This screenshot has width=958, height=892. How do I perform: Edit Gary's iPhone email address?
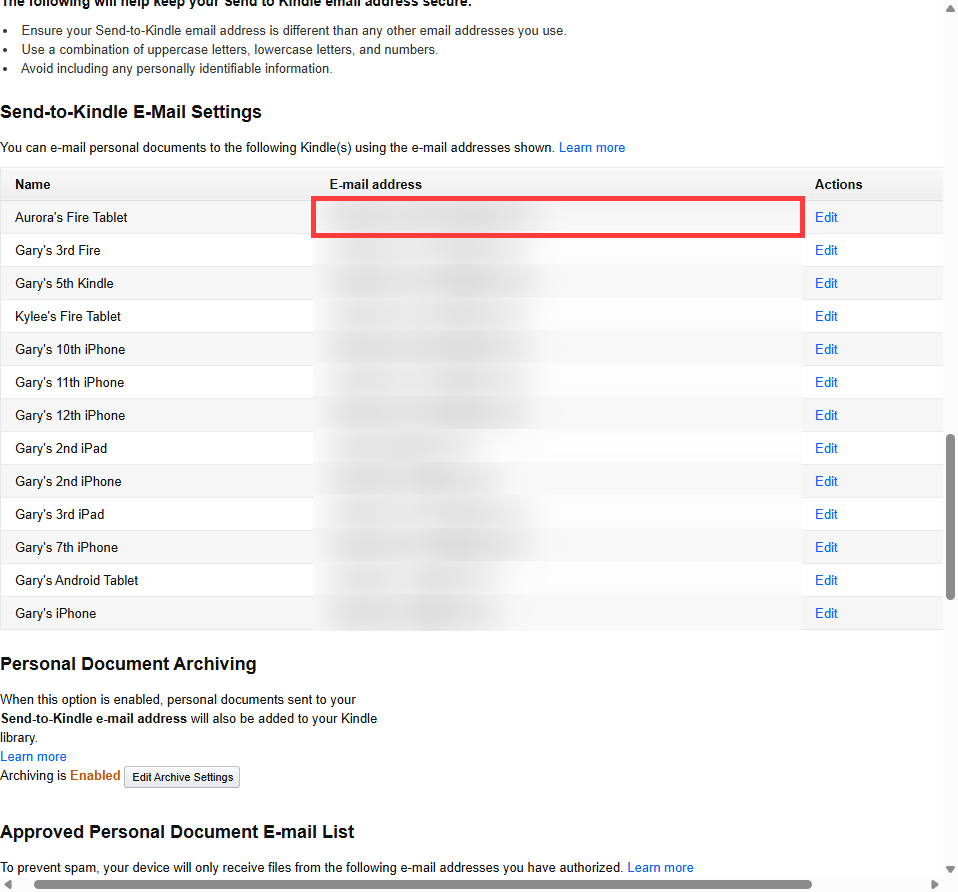click(x=826, y=613)
